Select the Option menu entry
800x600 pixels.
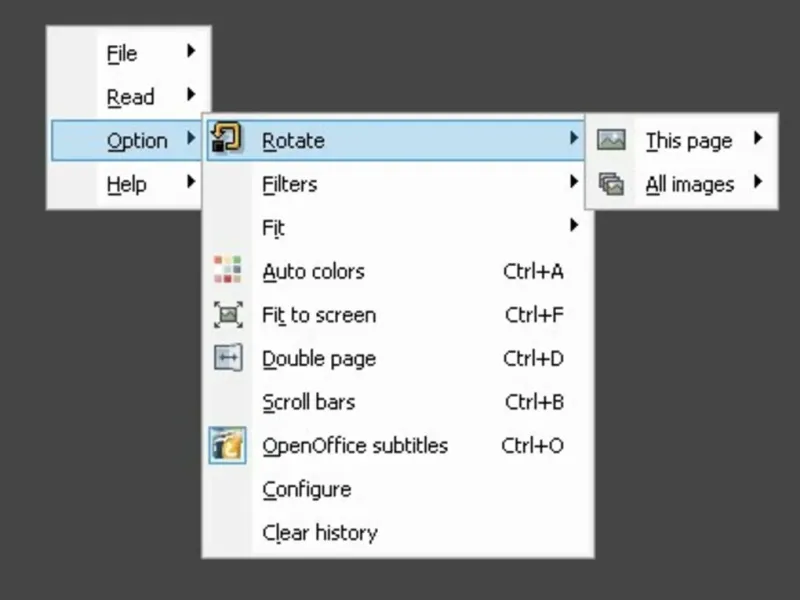click(137, 141)
